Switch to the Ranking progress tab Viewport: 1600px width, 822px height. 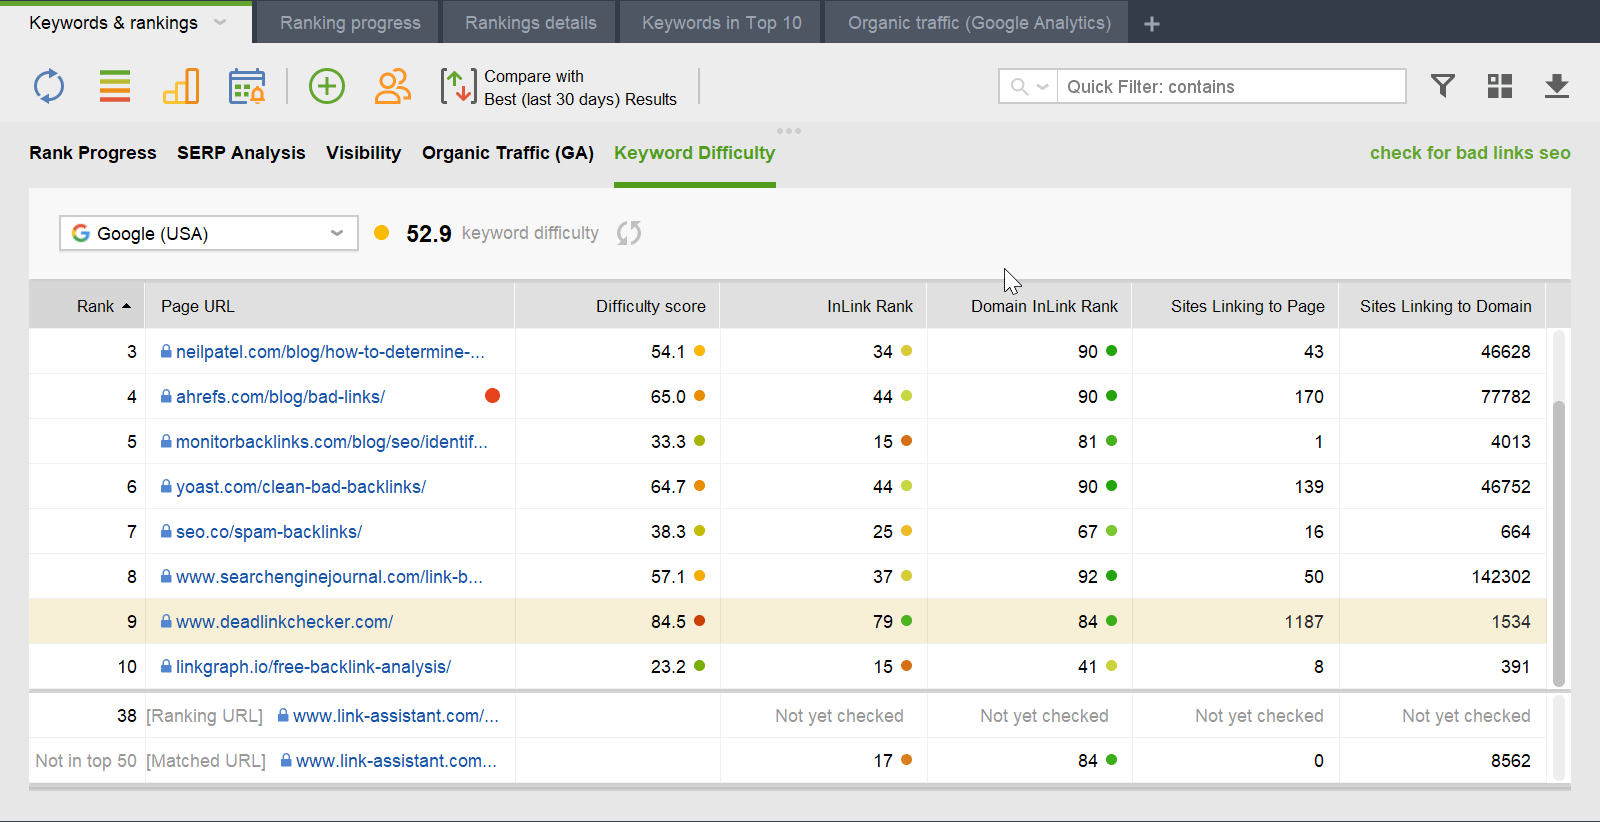pyautogui.click(x=350, y=22)
